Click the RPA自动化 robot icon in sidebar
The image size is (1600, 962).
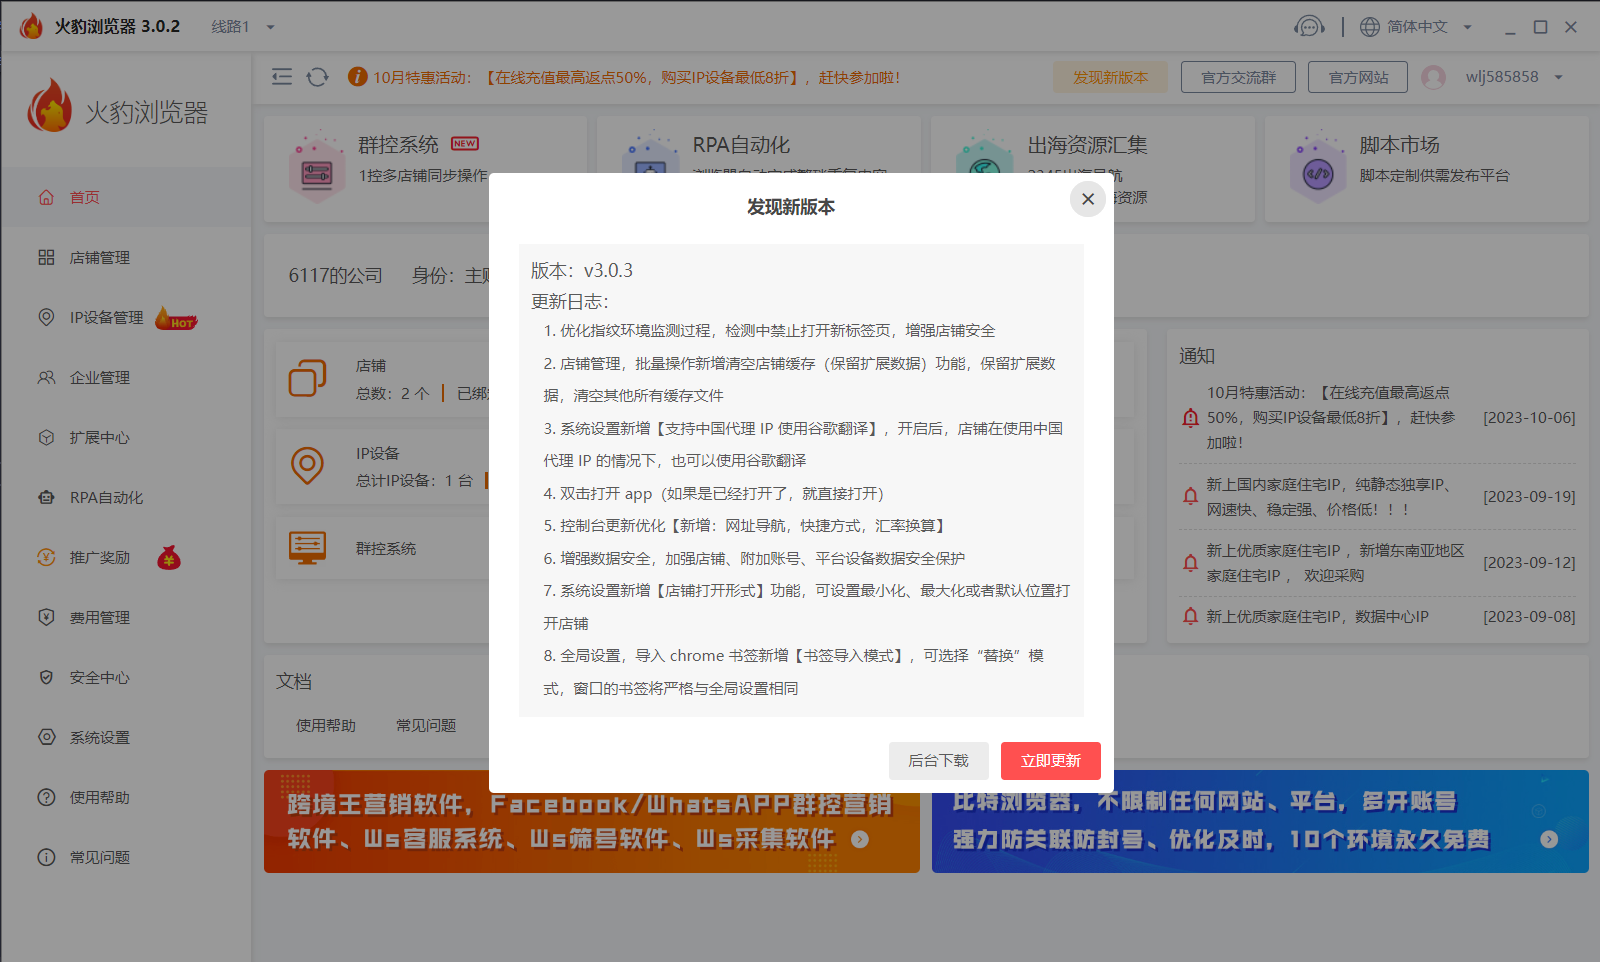[46, 497]
